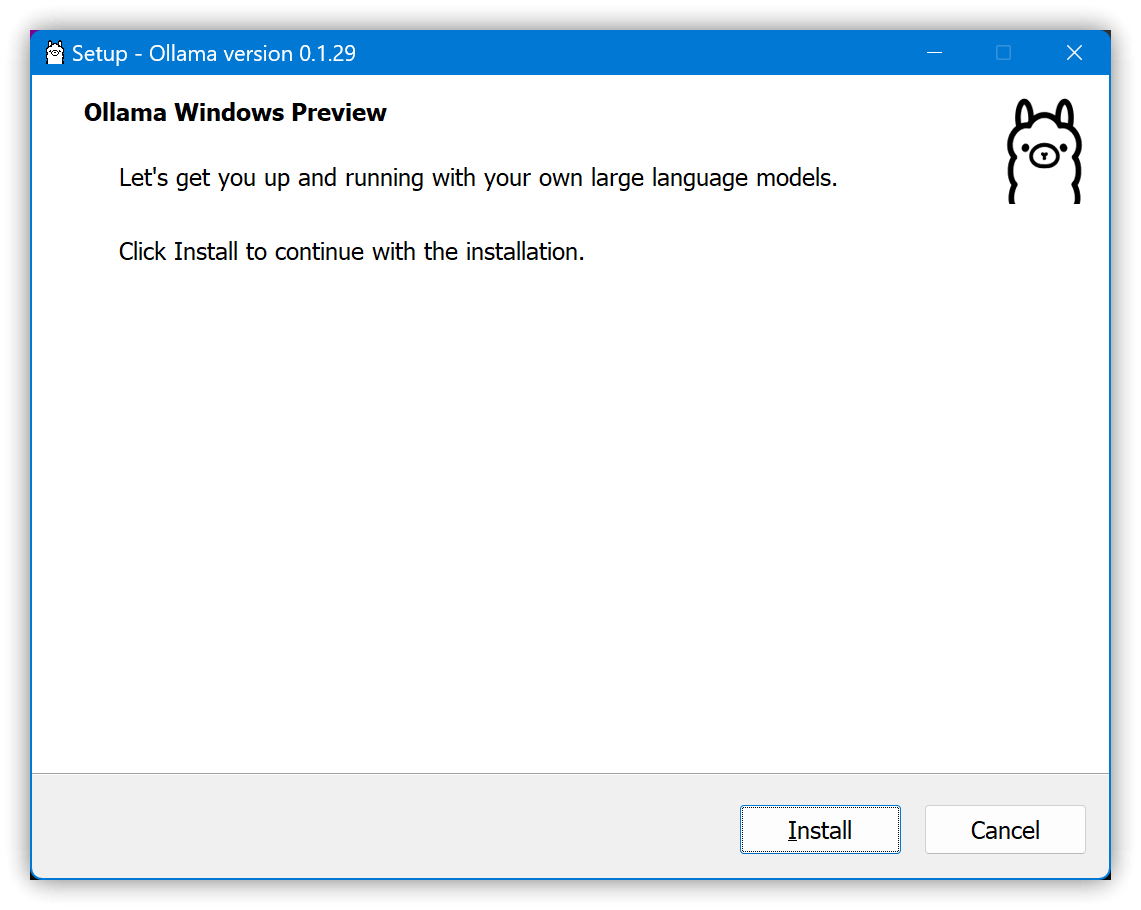Cancel the Ollama setup

coord(1005,829)
